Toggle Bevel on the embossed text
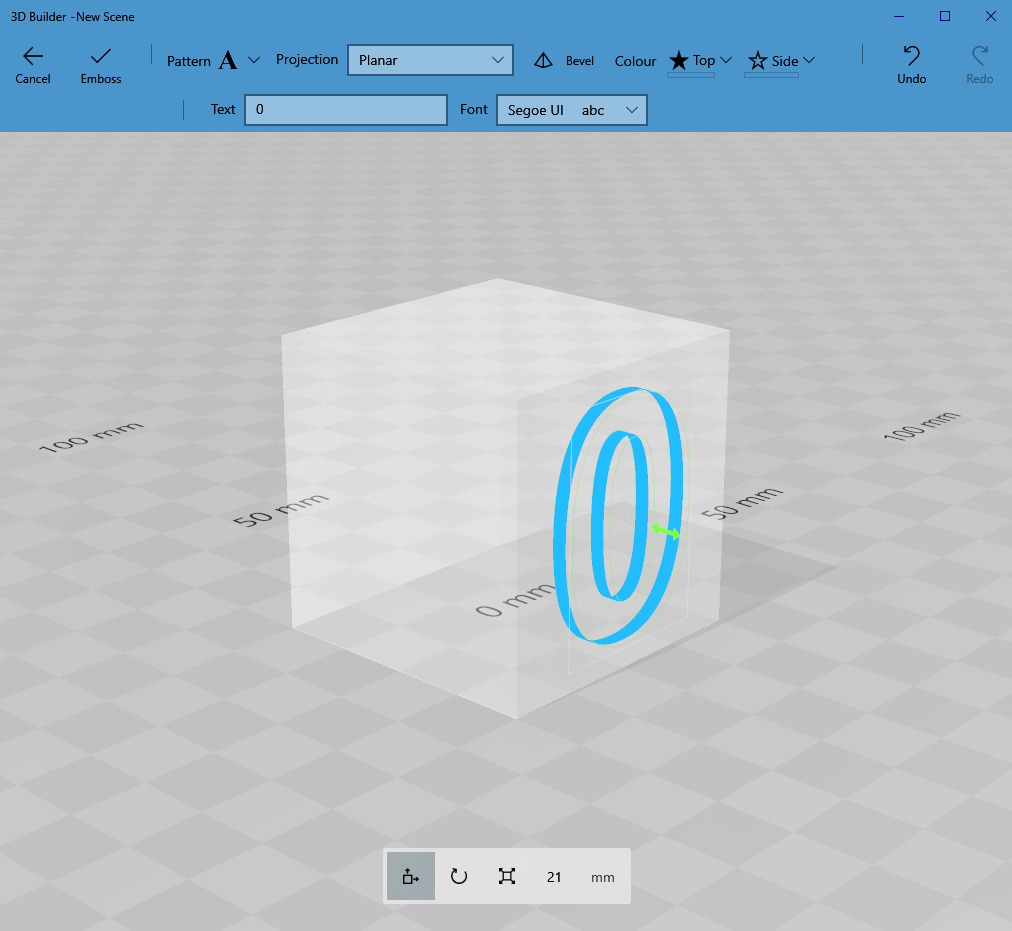 [x=565, y=61]
